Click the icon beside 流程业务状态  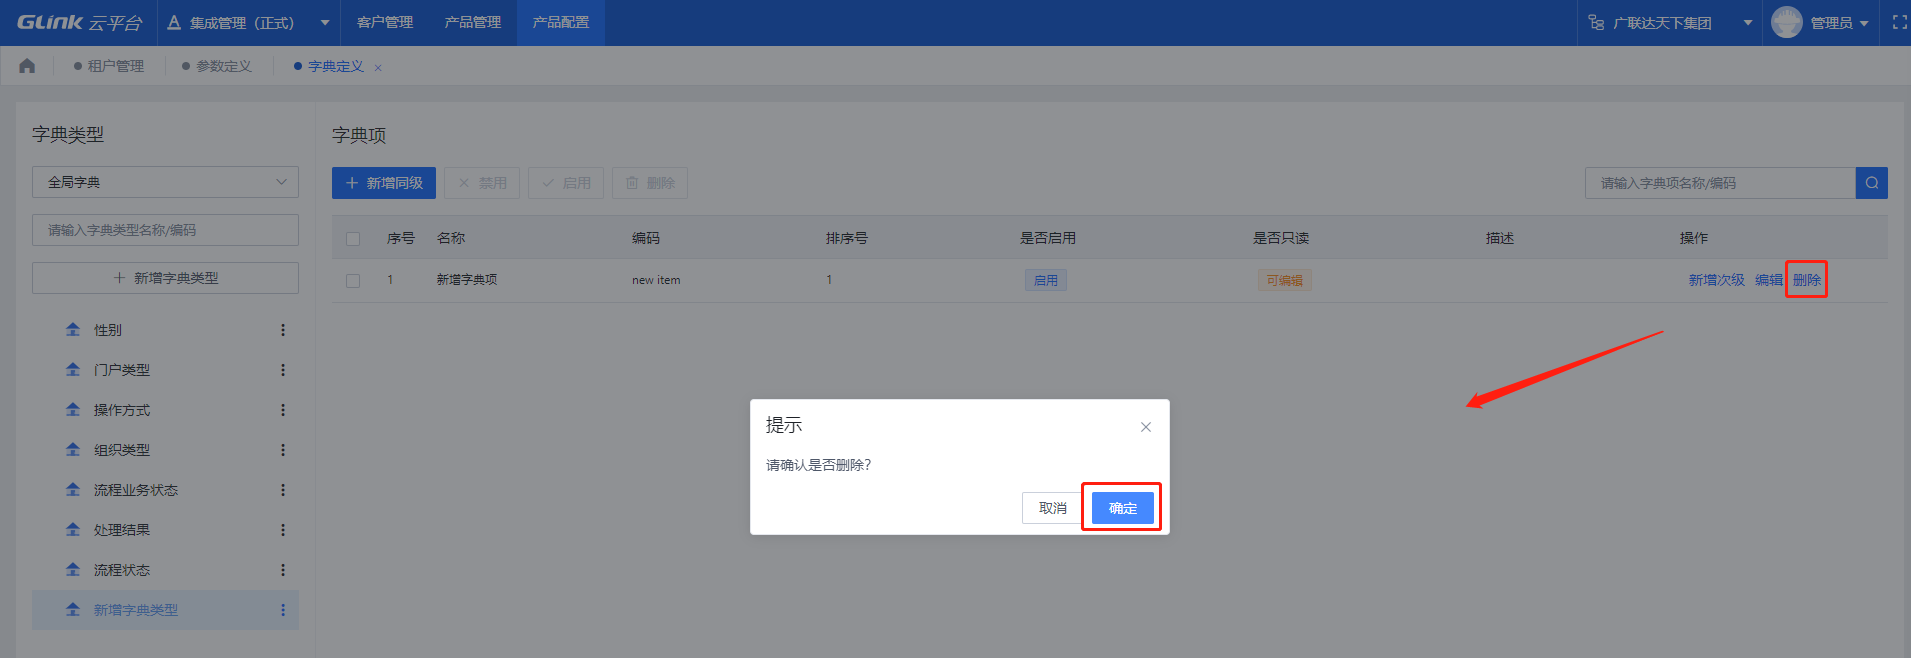[73, 490]
